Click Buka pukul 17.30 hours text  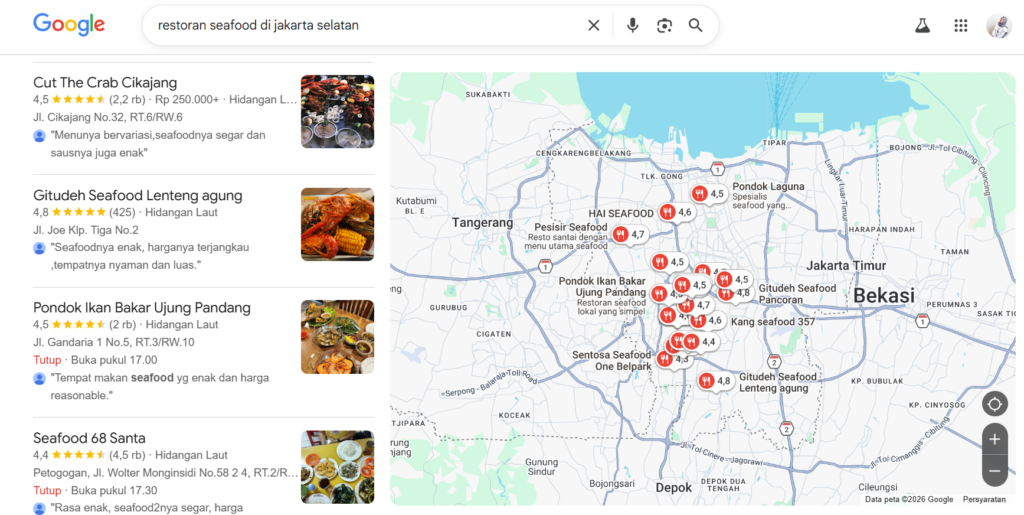[114, 490]
